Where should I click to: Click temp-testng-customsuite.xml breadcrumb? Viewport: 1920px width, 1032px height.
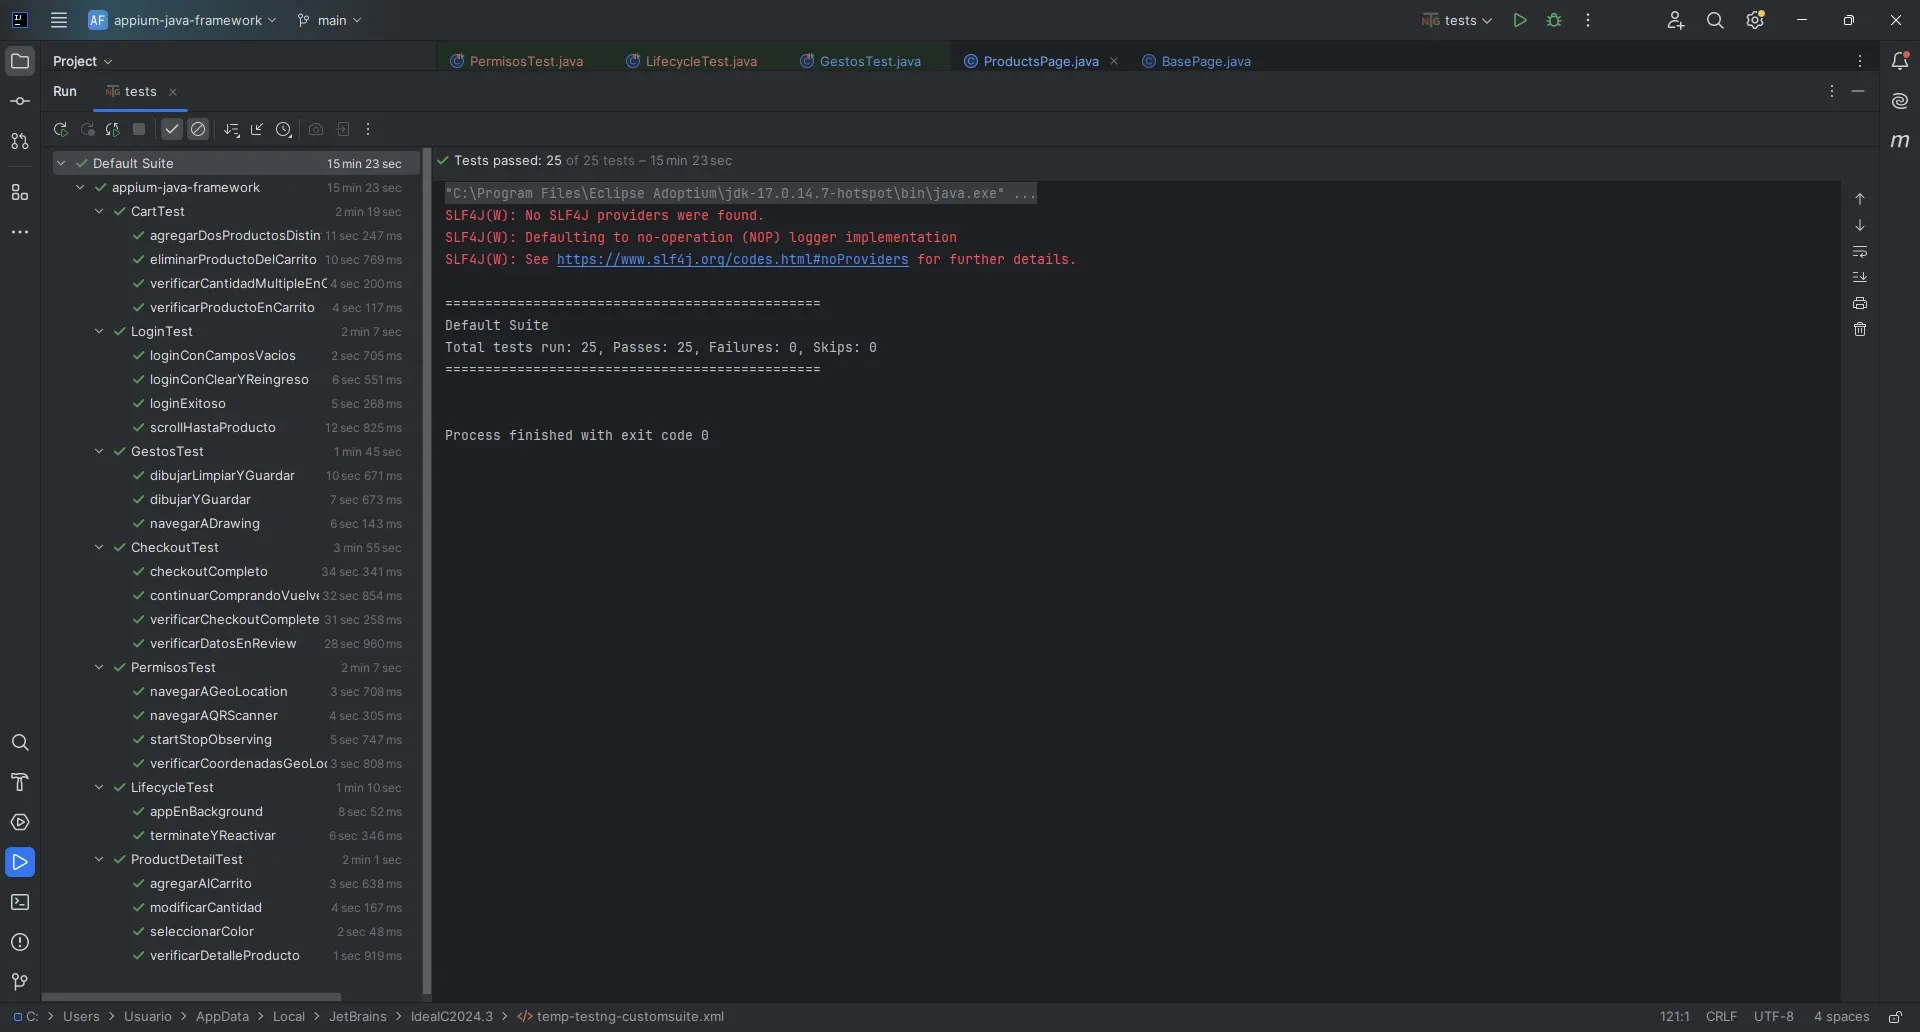pos(621,1017)
